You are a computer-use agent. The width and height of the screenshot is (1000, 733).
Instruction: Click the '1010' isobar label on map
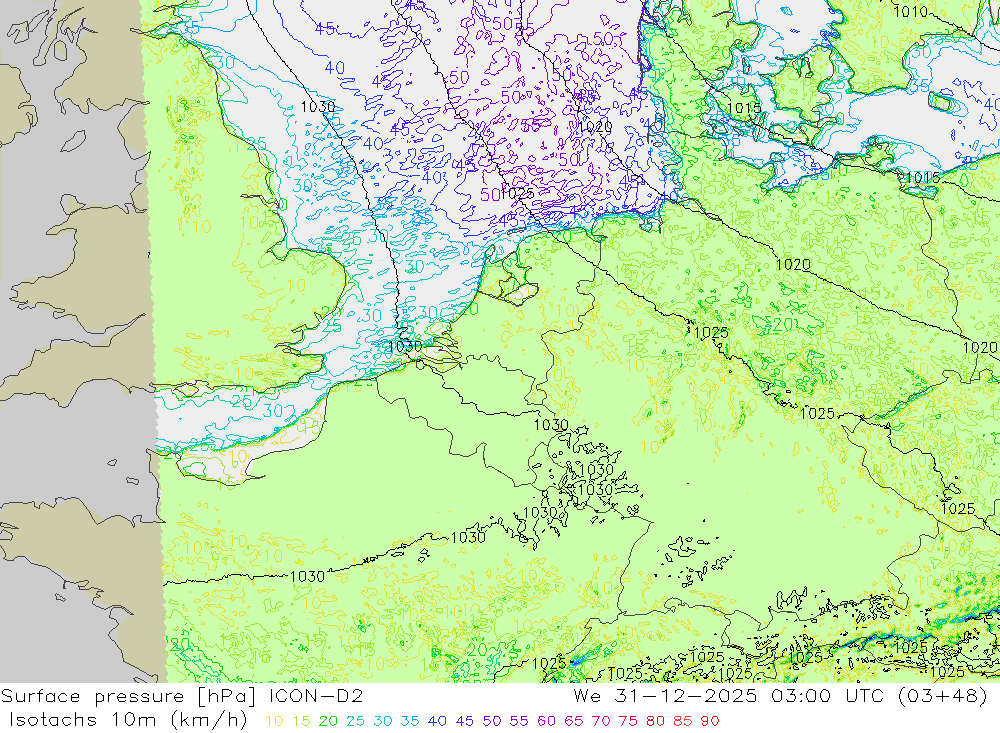click(911, 11)
